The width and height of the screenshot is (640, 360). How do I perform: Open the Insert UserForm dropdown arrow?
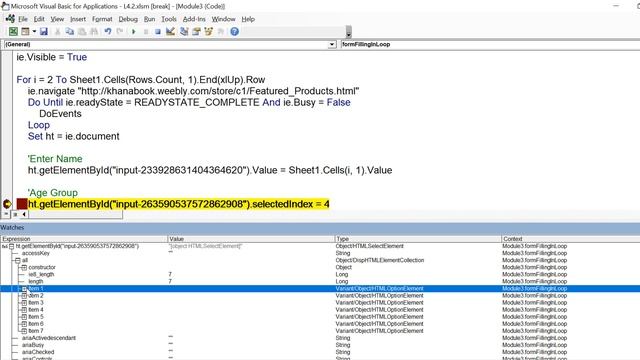tap(34, 31)
